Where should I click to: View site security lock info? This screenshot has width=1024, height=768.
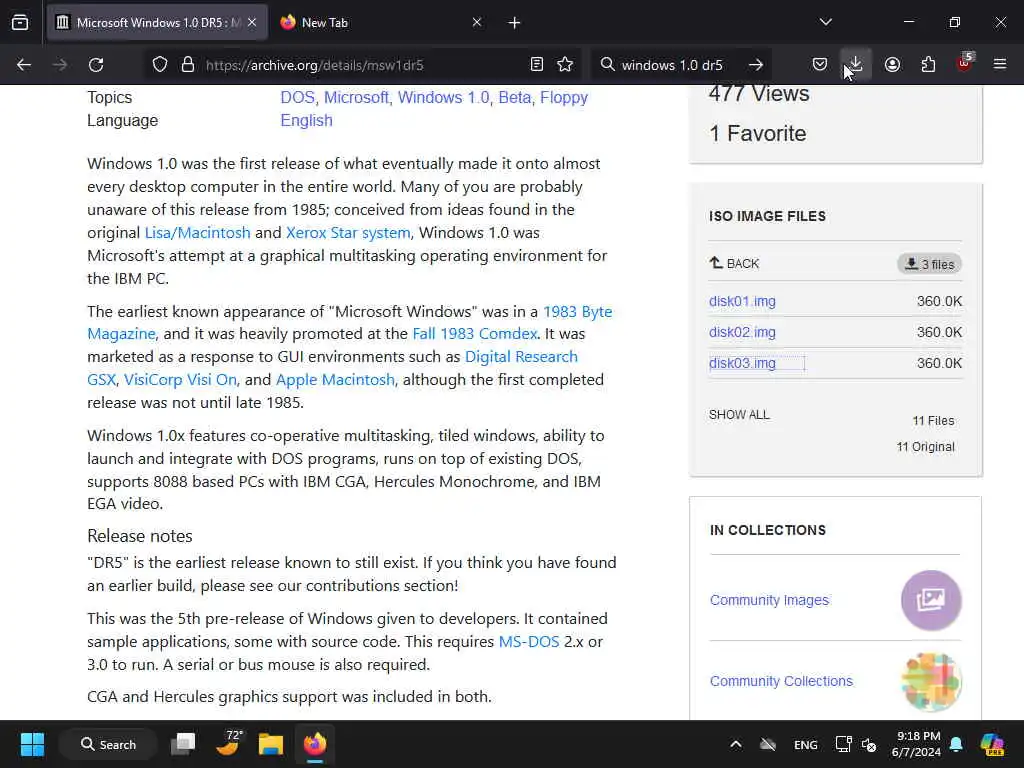point(188,65)
